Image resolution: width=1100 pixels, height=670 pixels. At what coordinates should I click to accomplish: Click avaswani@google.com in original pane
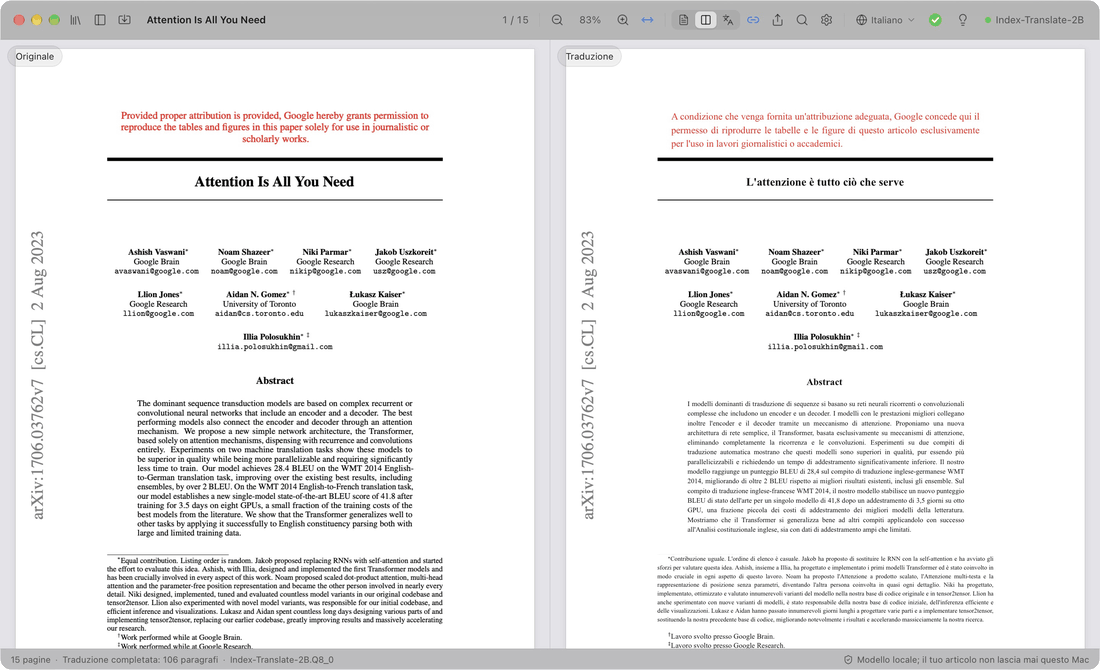click(156, 272)
